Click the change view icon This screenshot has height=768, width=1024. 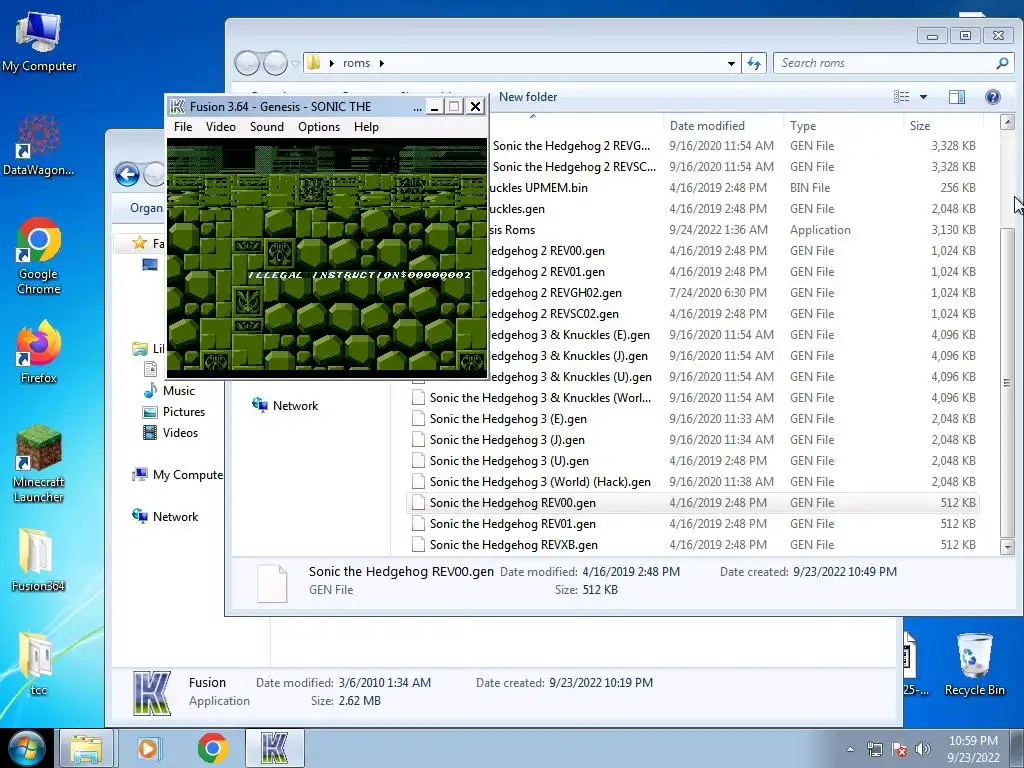pos(902,97)
